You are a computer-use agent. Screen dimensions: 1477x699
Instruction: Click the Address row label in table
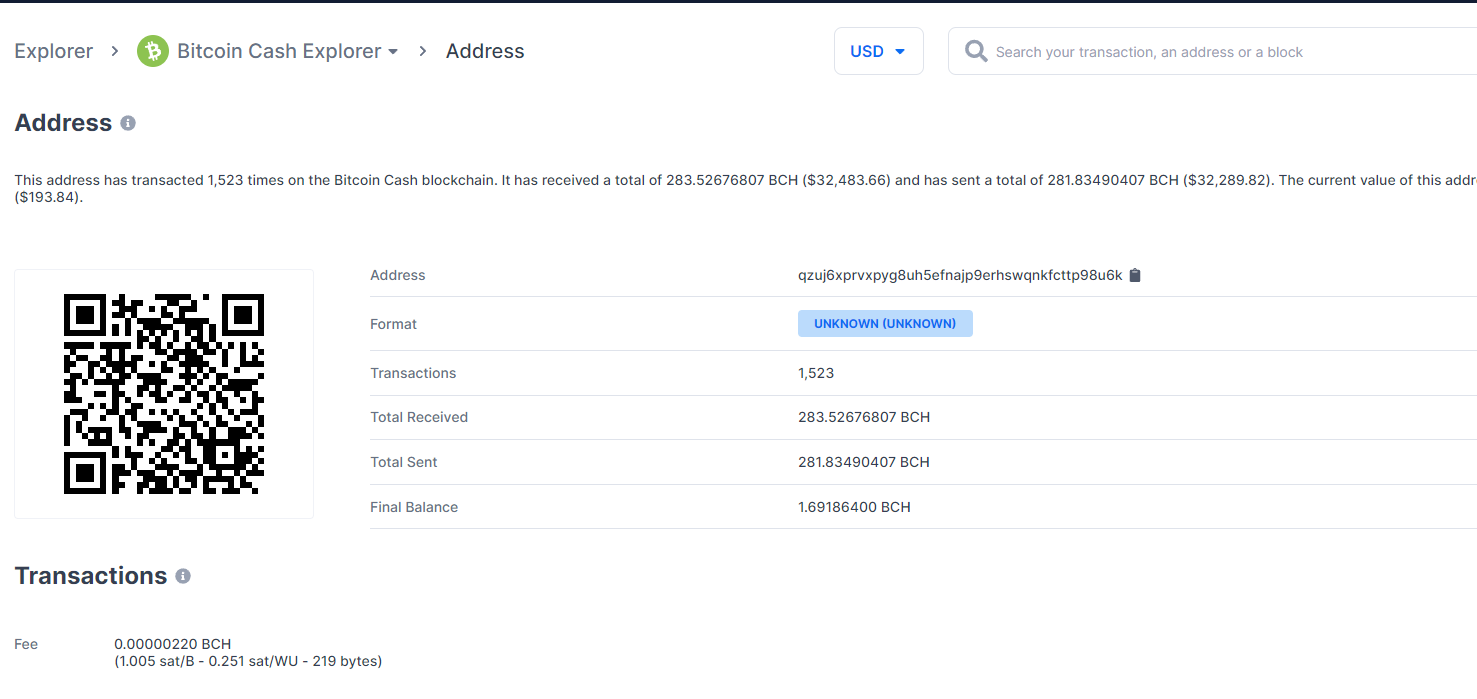coord(398,275)
